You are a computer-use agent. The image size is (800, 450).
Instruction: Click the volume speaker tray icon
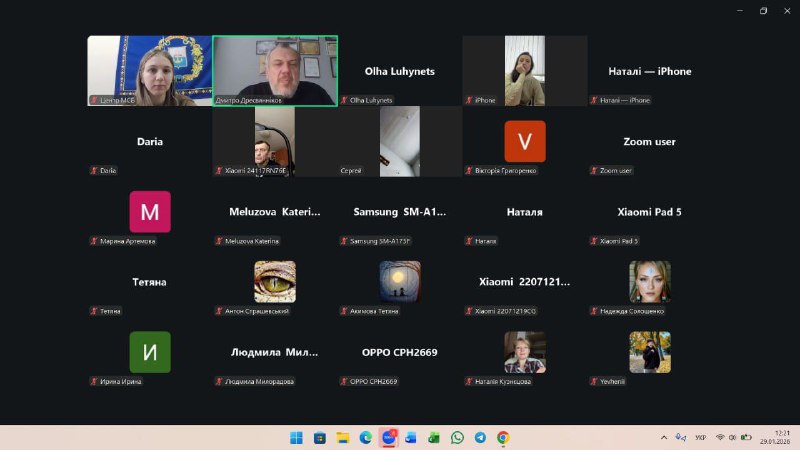pos(733,438)
